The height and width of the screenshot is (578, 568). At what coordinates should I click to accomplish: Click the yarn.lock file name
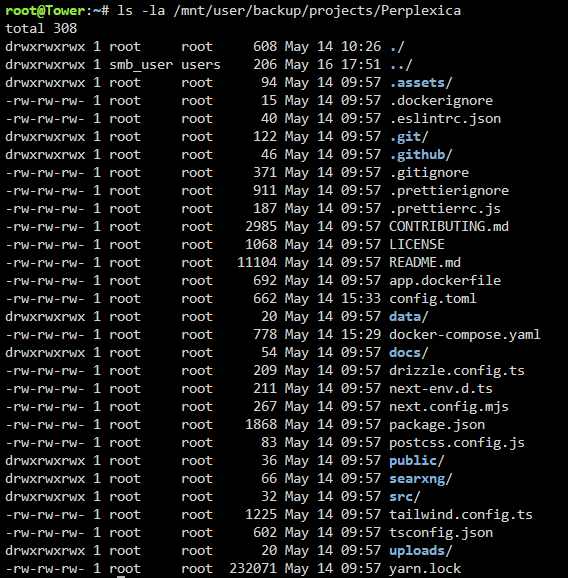point(425,568)
